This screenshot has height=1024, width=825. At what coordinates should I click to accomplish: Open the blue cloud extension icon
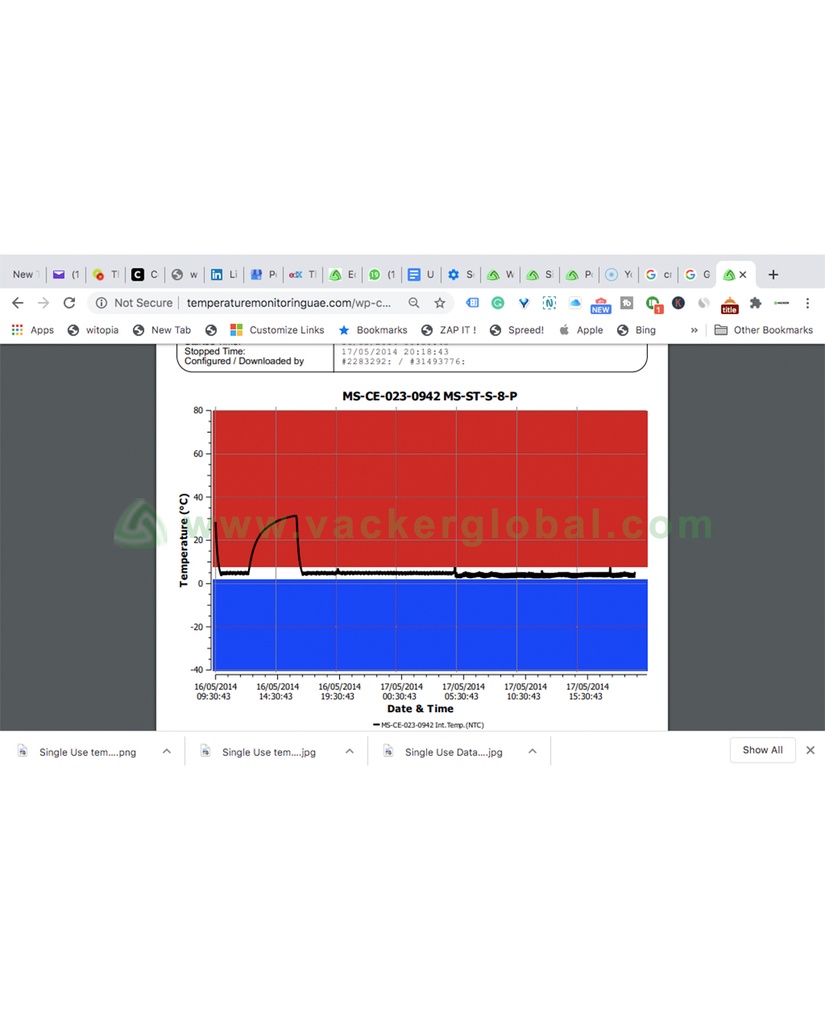click(575, 303)
